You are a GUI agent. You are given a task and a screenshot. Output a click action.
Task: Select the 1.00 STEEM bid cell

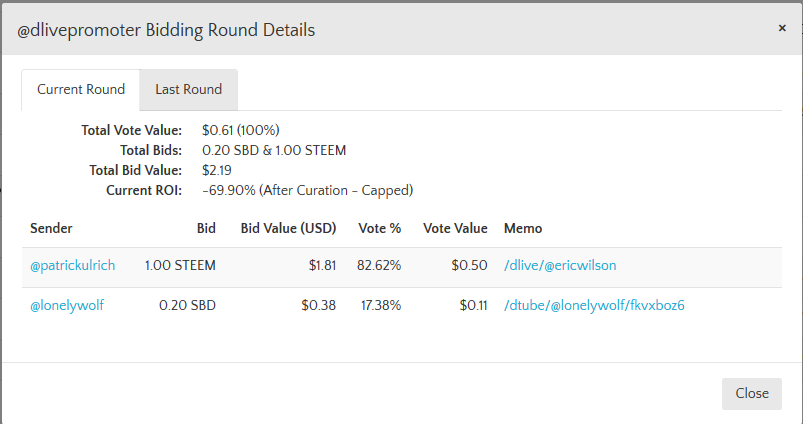(180, 265)
